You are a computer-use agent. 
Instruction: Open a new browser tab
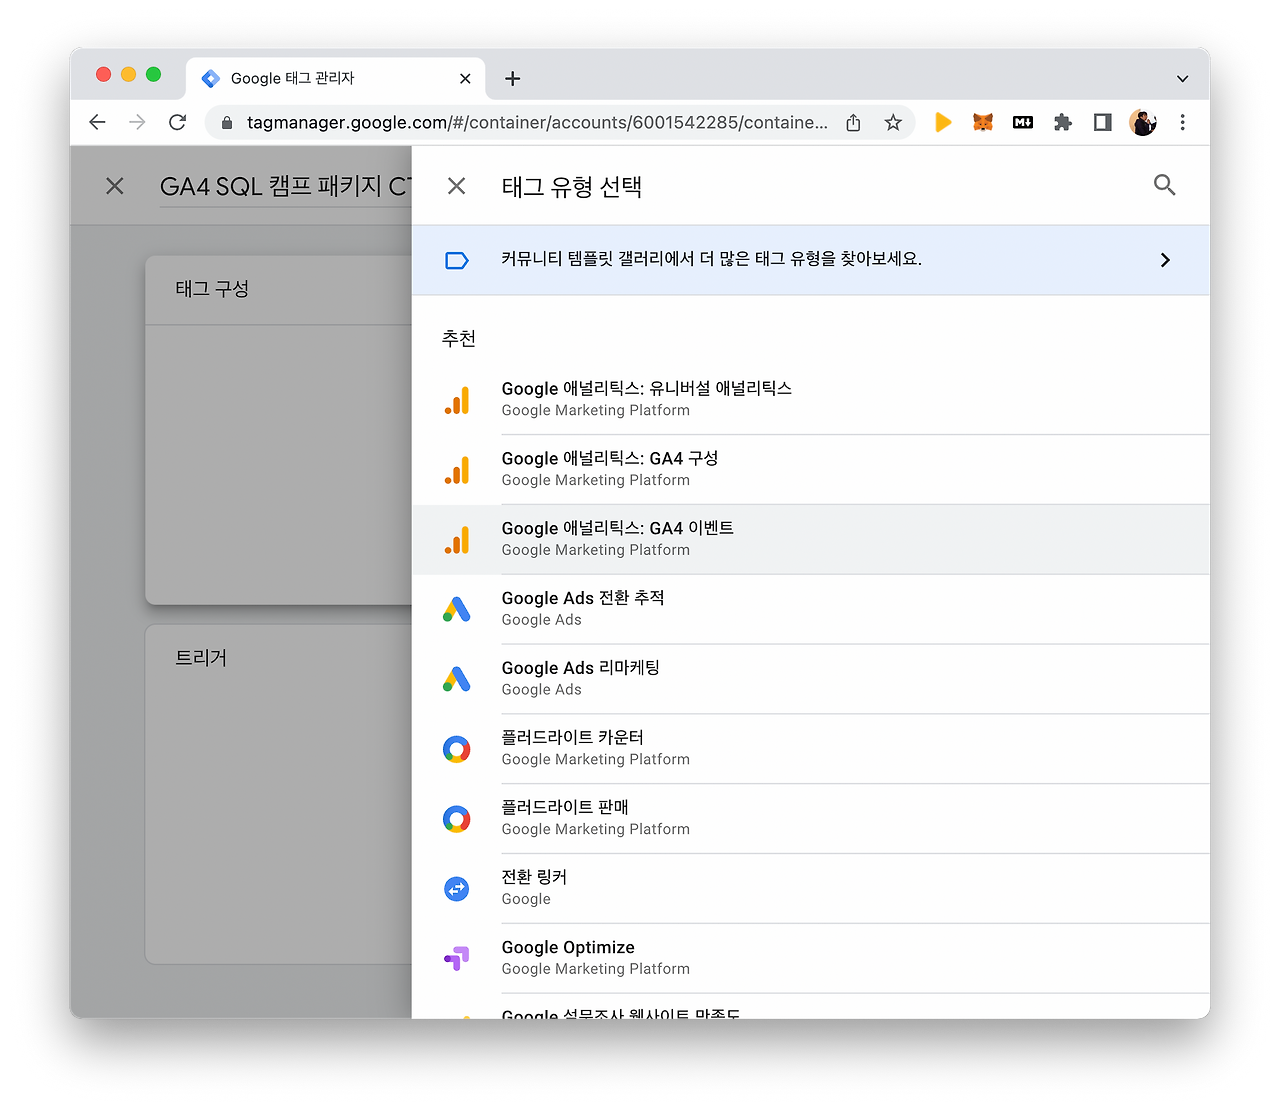click(512, 78)
